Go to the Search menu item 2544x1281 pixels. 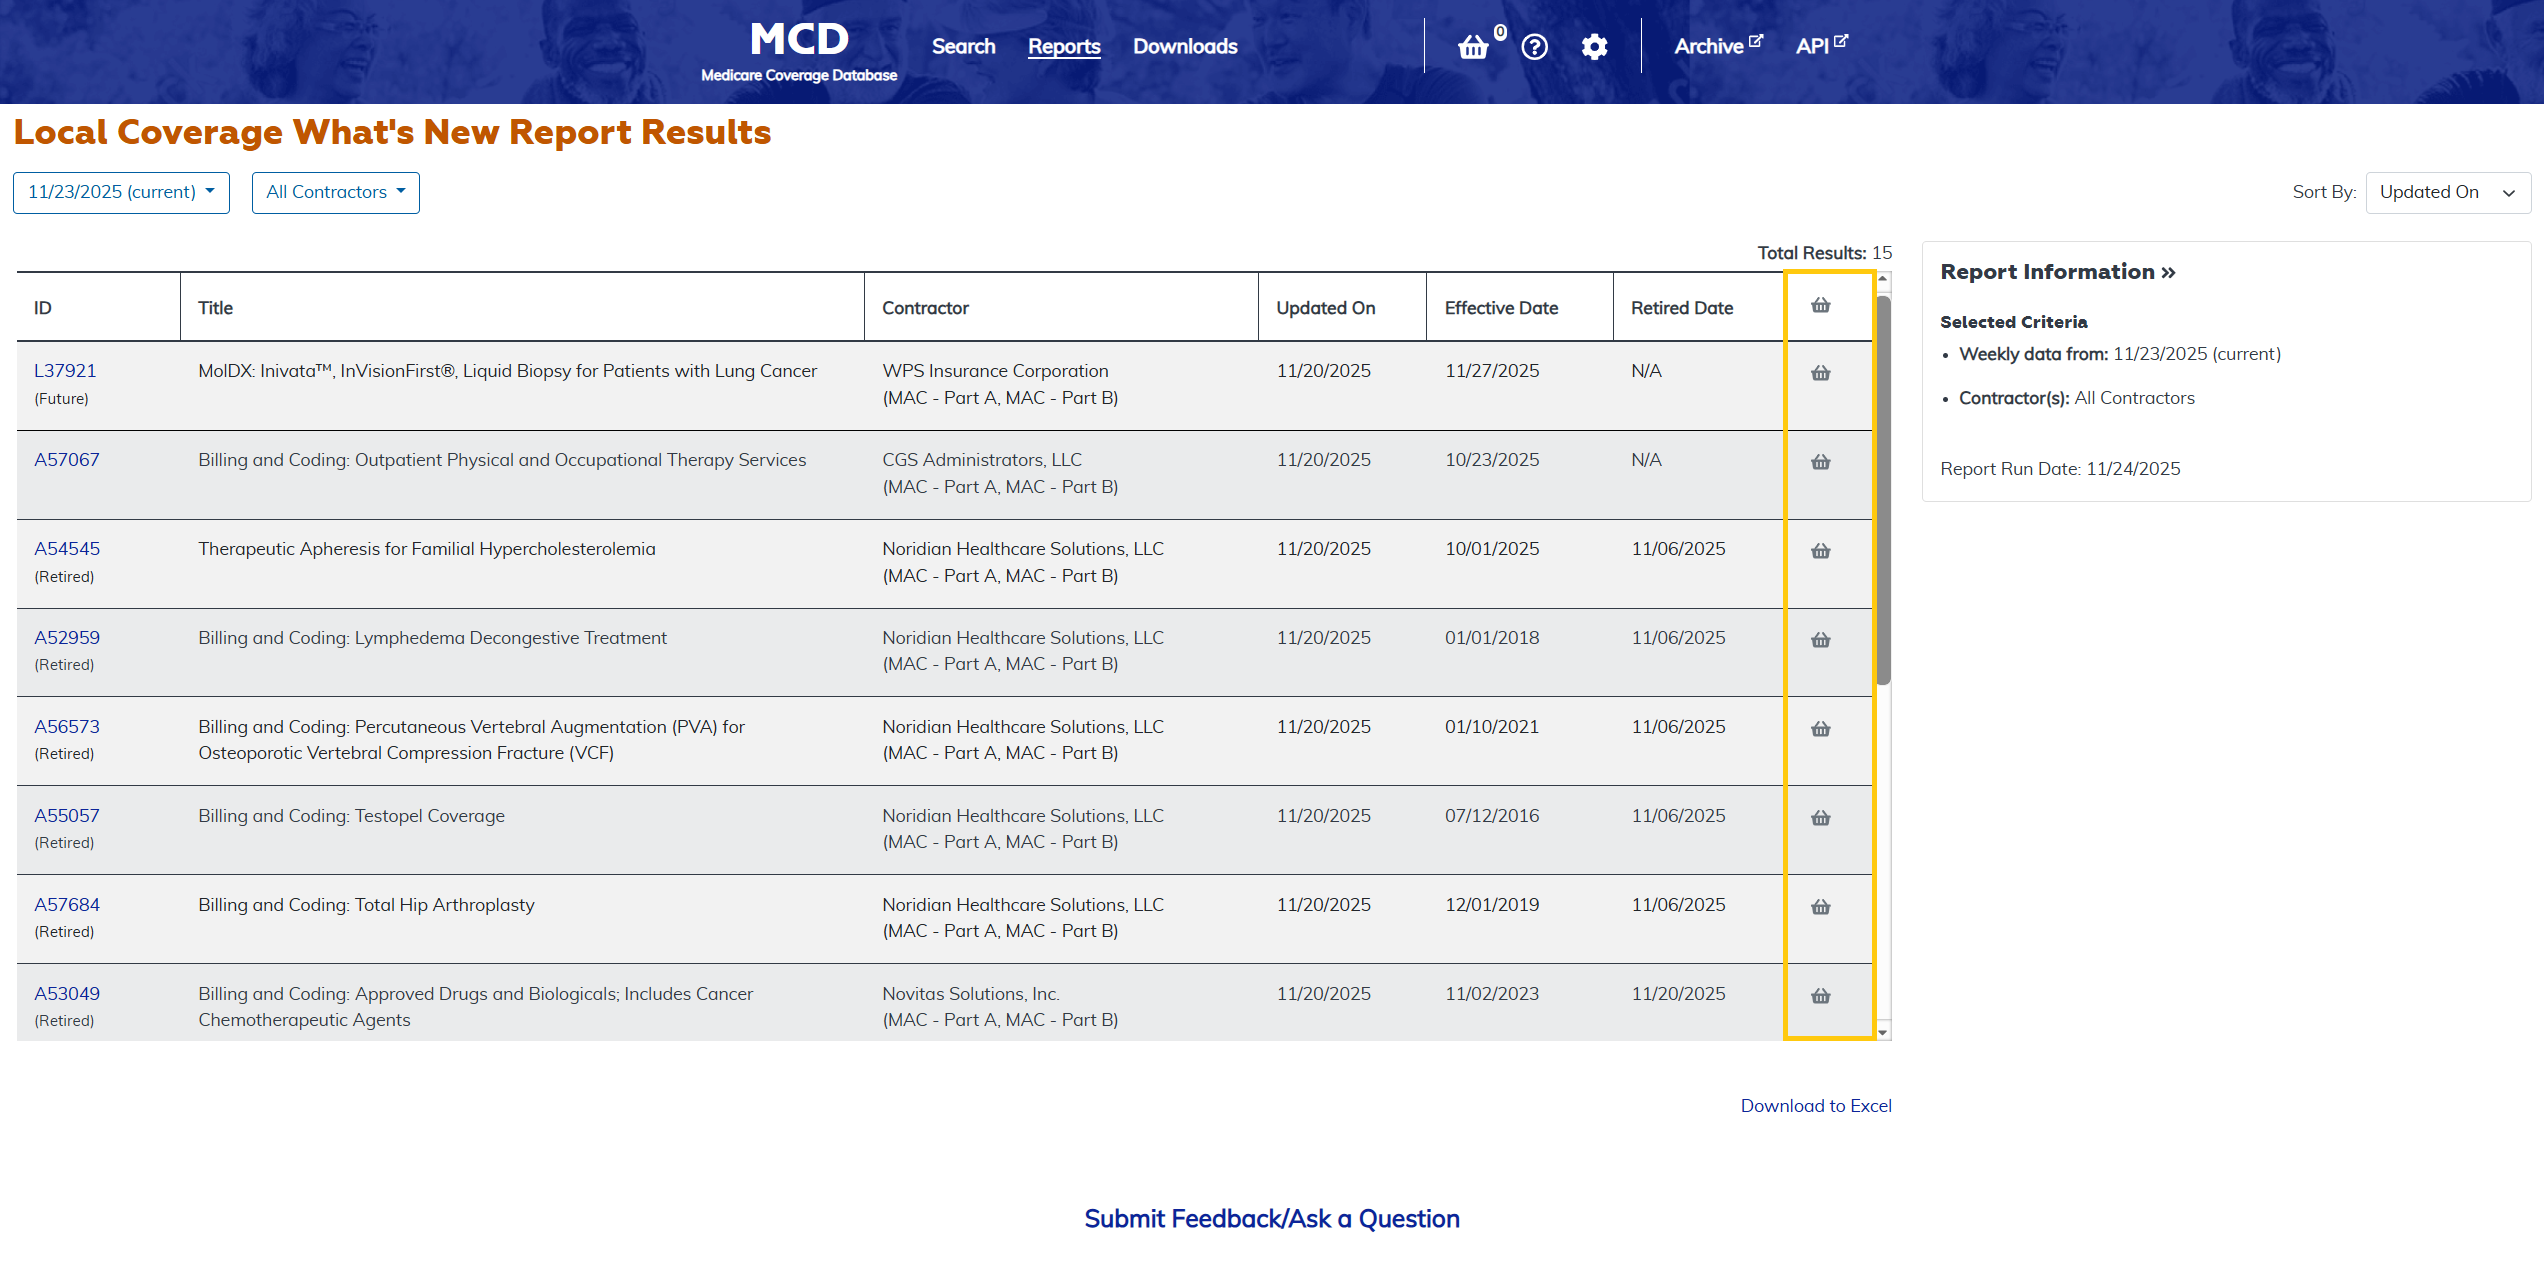[963, 46]
